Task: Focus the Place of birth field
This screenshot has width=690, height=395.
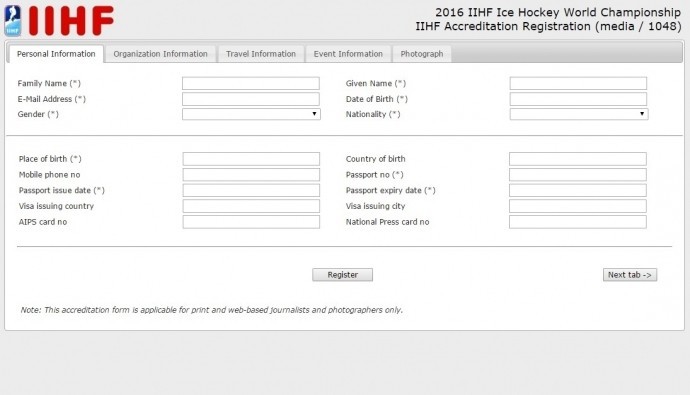Action: (x=251, y=159)
